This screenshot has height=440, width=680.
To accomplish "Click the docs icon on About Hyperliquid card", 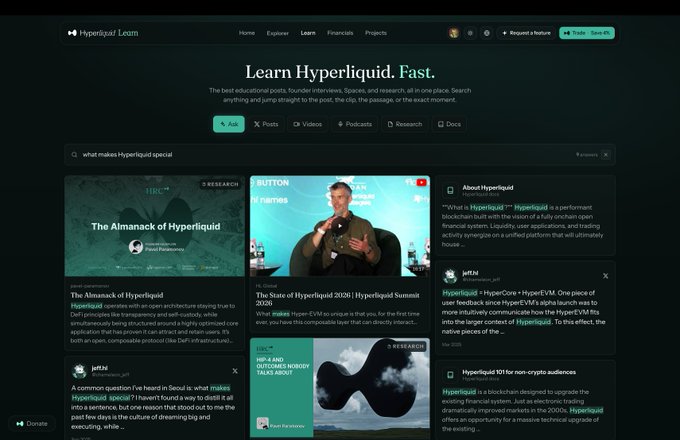I will tap(450, 190).
